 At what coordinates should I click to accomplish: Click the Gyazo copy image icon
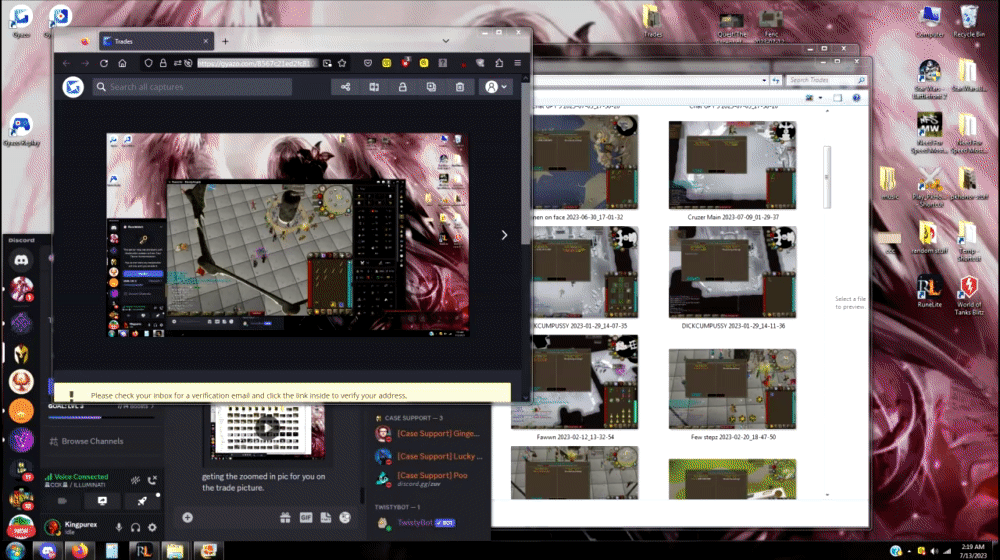pos(431,87)
